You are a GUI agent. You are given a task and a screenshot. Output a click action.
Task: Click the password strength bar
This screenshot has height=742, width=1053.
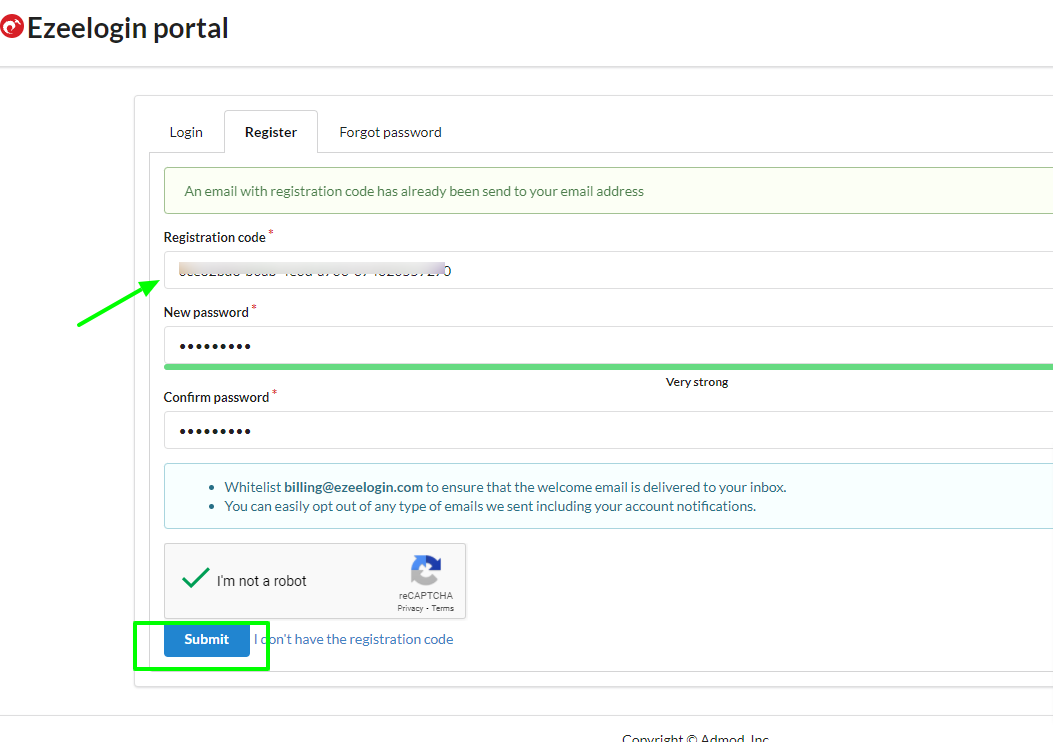[608, 367]
